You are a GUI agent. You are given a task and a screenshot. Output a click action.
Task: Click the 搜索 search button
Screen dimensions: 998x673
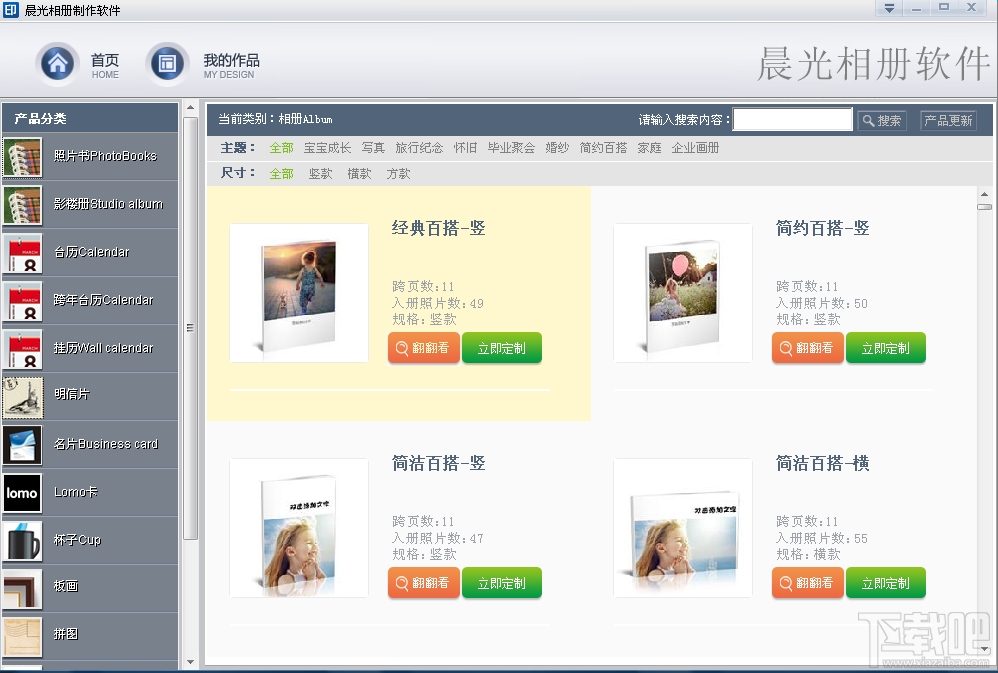(x=882, y=120)
